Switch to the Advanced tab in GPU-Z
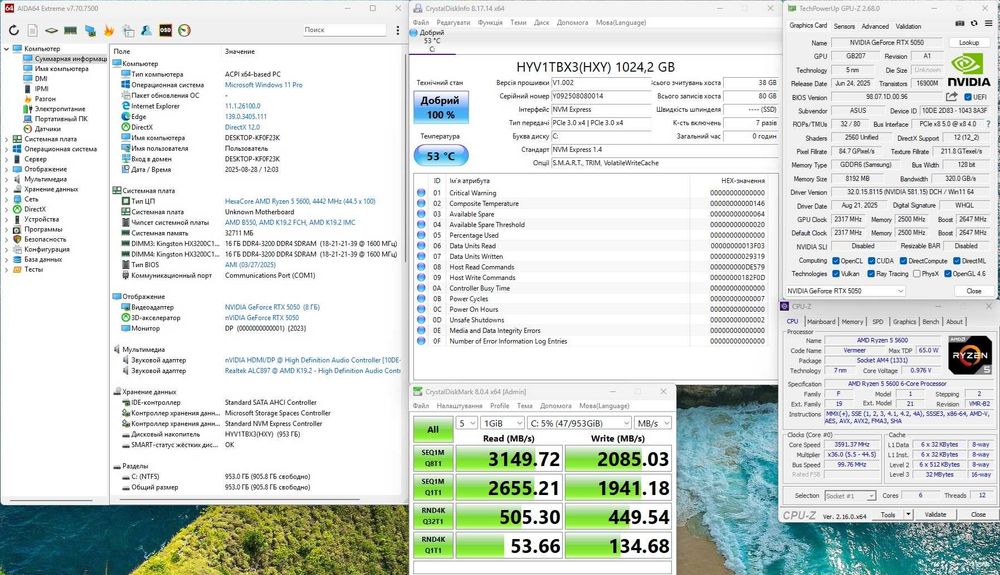1000x575 pixels. click(875, 26)
